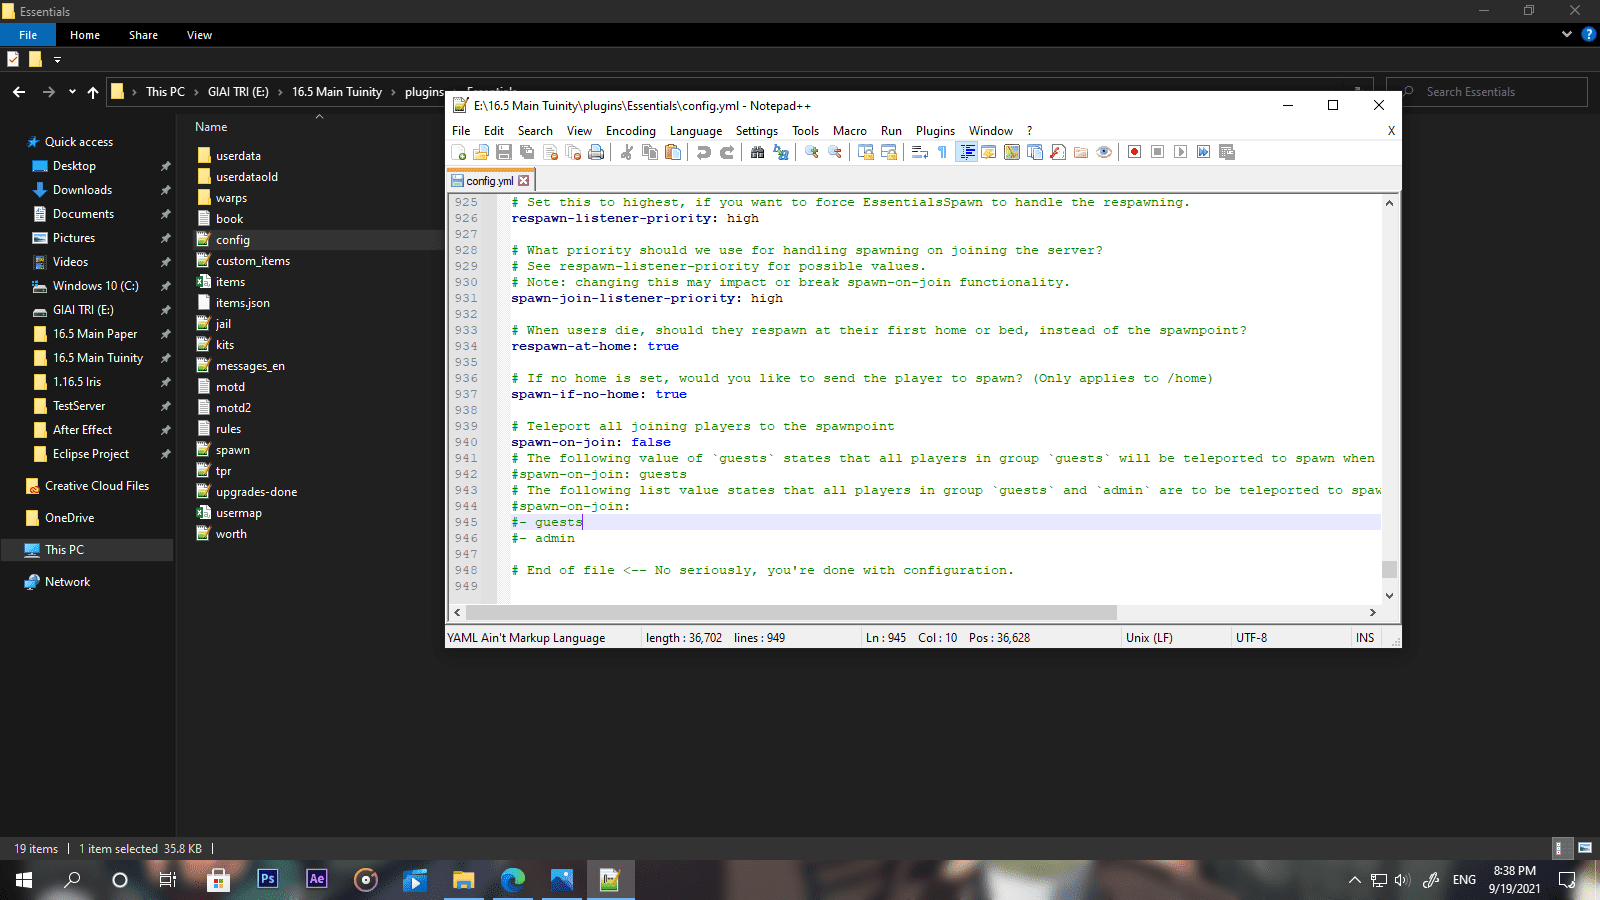Click the Undo arrow icon

[x=704, y=152]
